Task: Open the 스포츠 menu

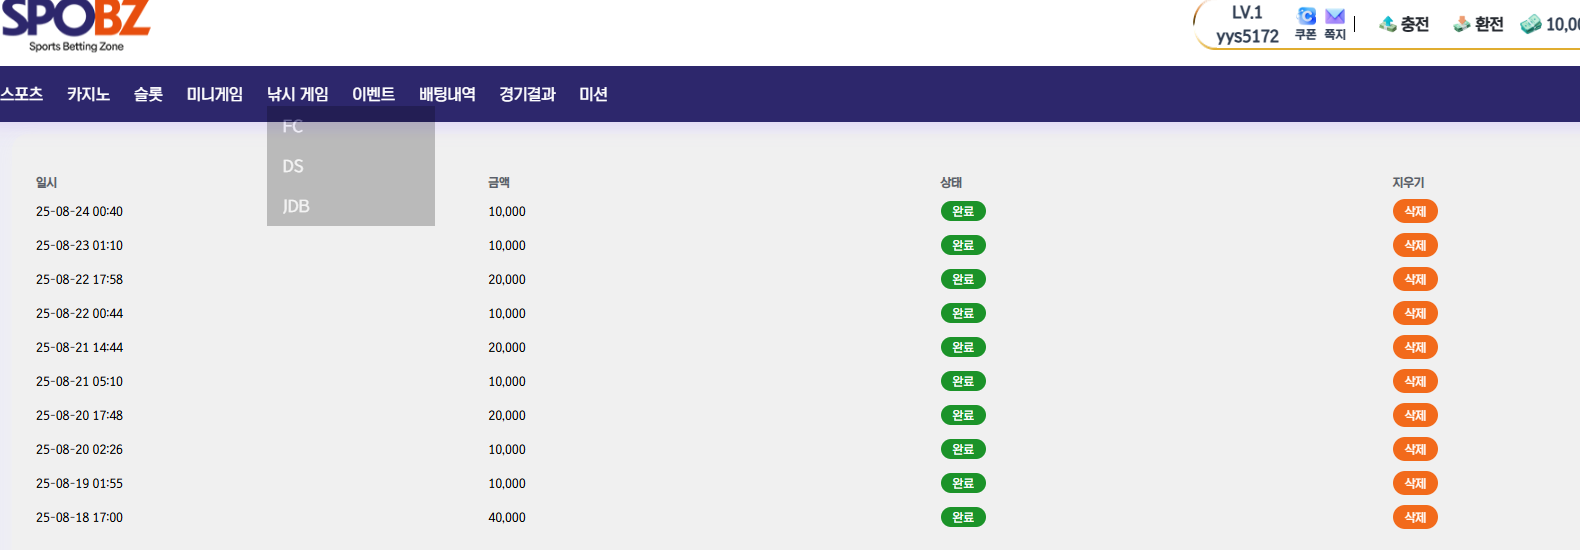Action: coord(22,94)
